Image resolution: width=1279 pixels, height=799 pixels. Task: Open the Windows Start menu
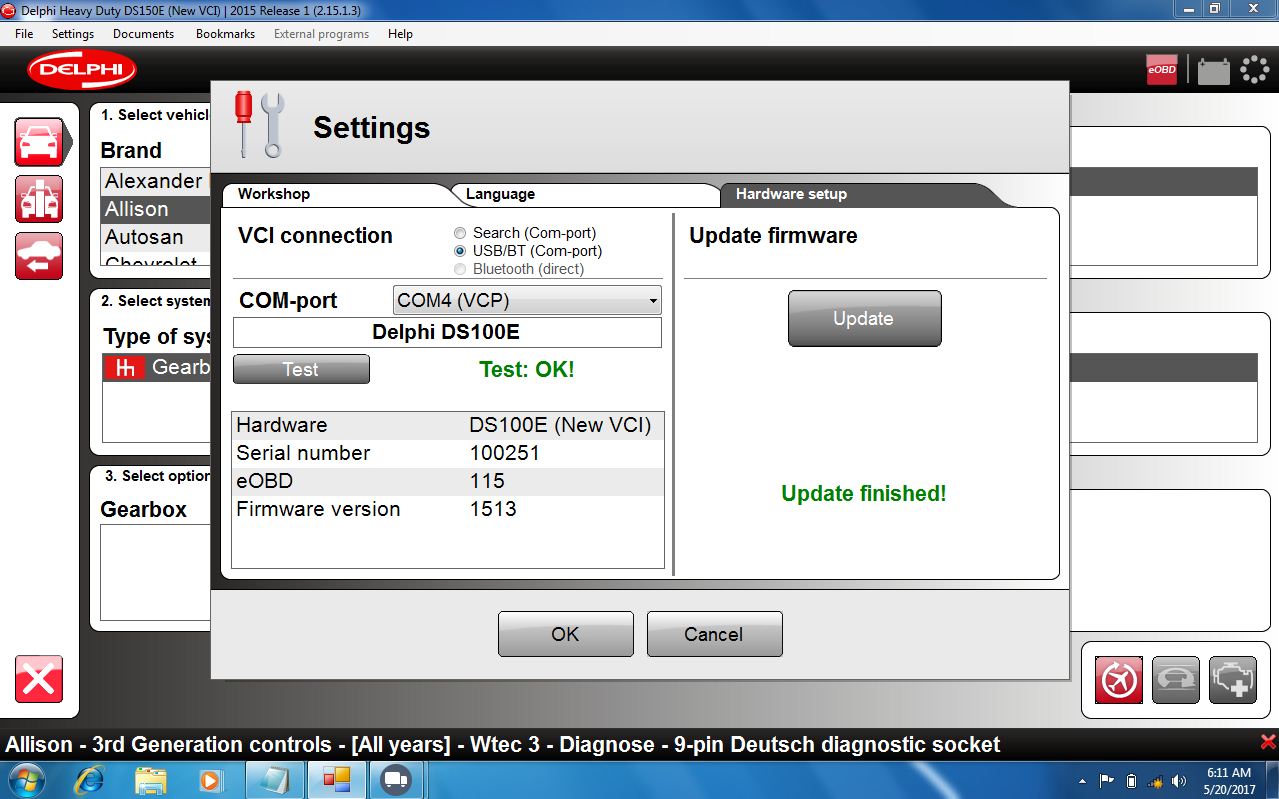coord(26,779)
